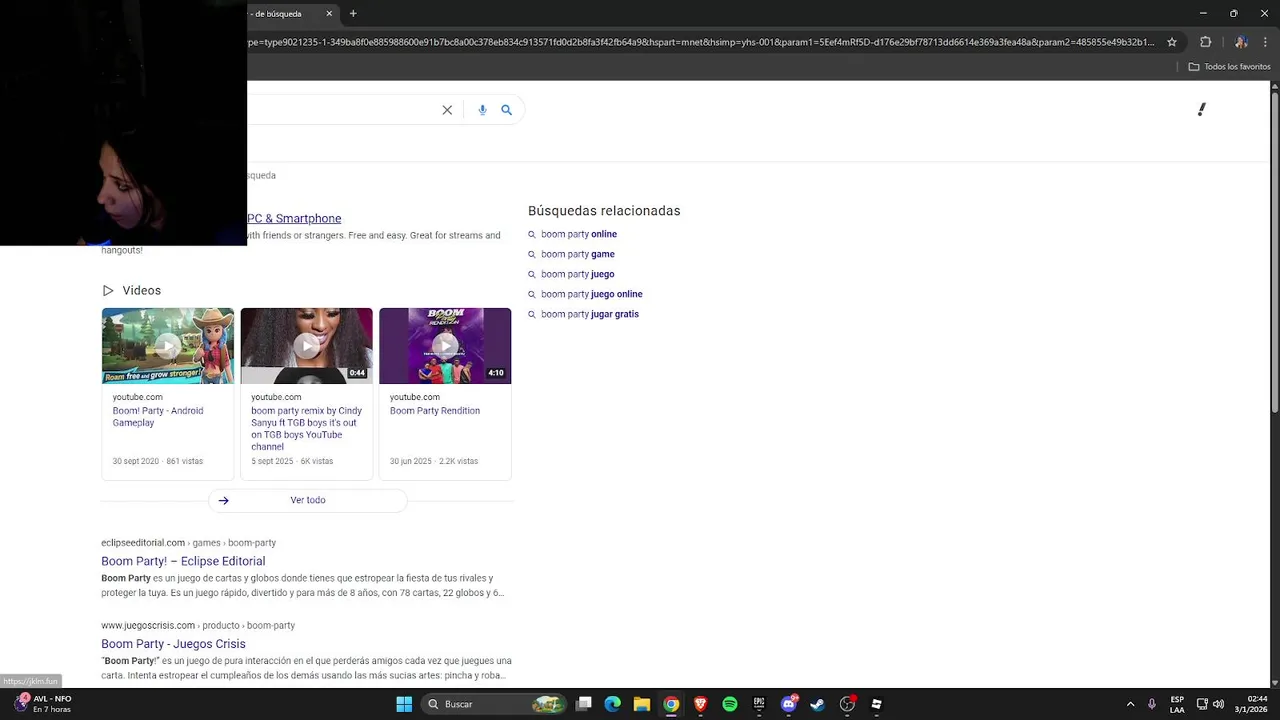The width and height of the screenshot is (1280, 720).
Task: Select related search 'boom party juego'
Action: click(578, 274)
